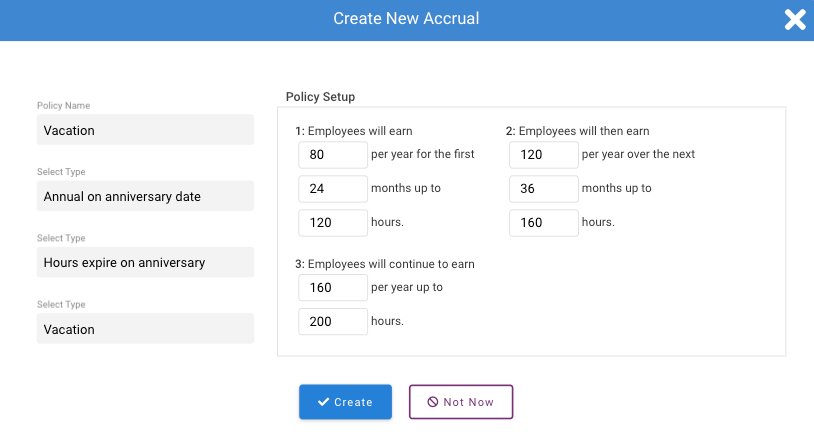Edit the Policy Name field showing Vacation
This screenshot has height=440, width=814.
tap(145, 130)
